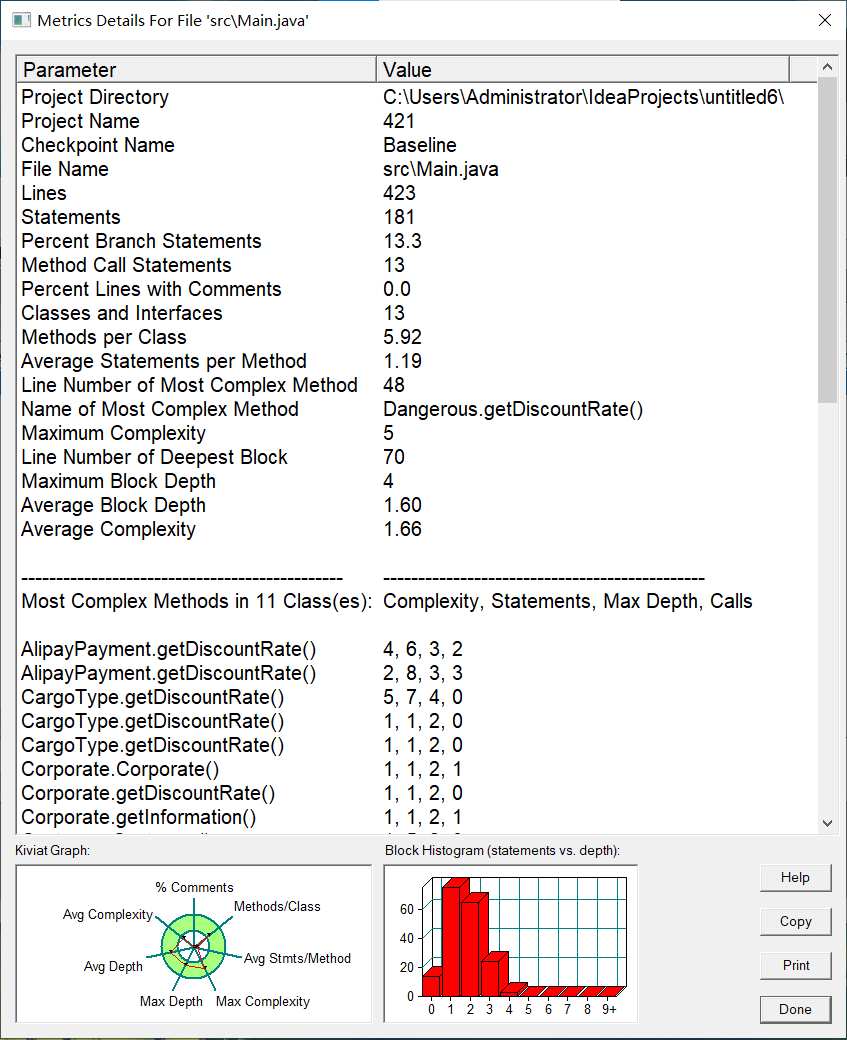Image resolution: width=847 pixels, height=1040 pixels.
Task: Click the window title bar app icon
Action: coord(21,20)
